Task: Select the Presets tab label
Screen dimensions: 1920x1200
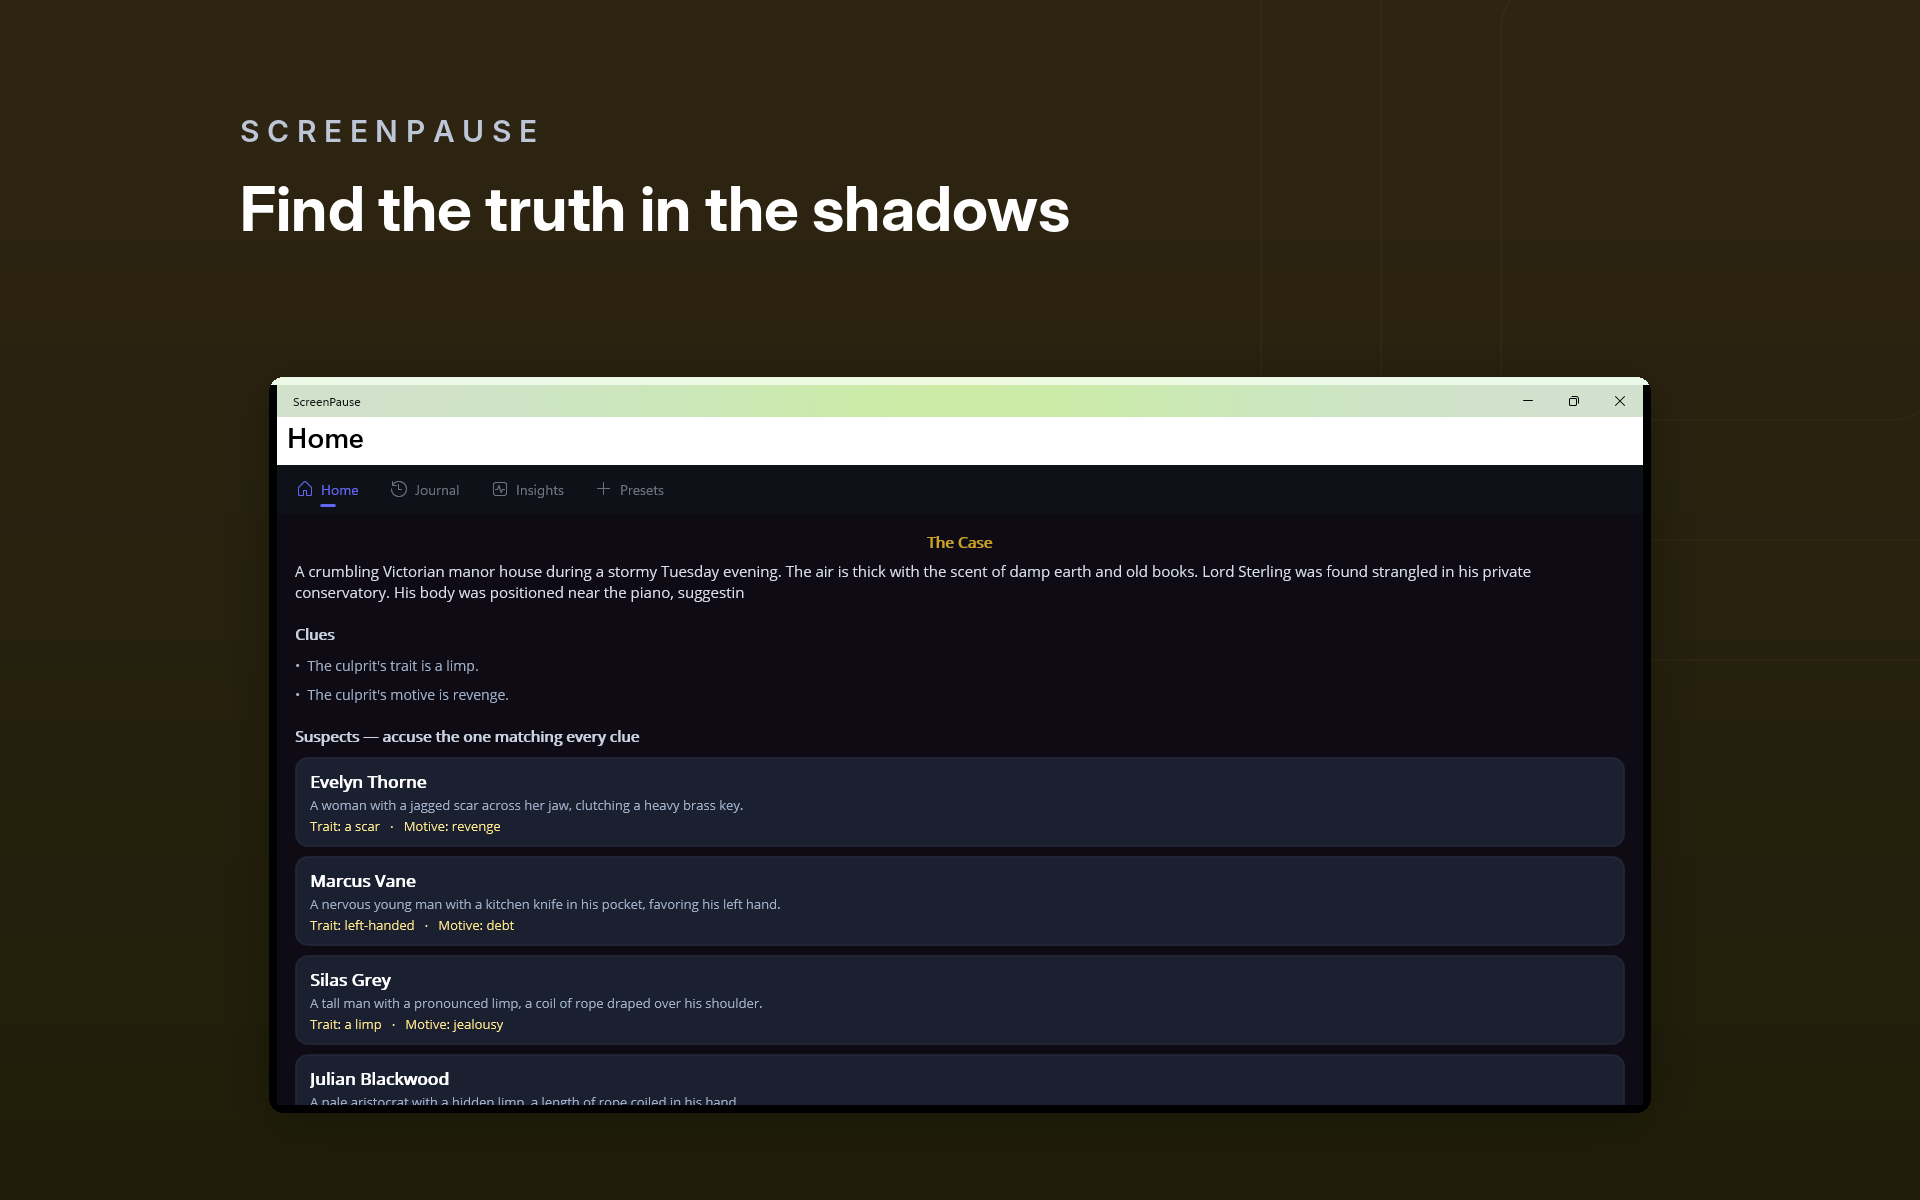Action: click(x=641, y=490)
